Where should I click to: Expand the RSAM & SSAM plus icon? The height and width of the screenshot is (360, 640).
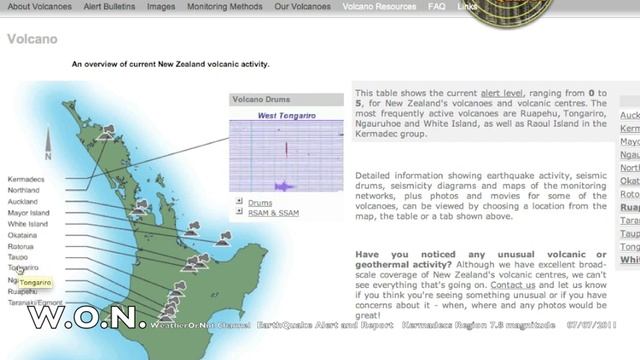(239, 211)
